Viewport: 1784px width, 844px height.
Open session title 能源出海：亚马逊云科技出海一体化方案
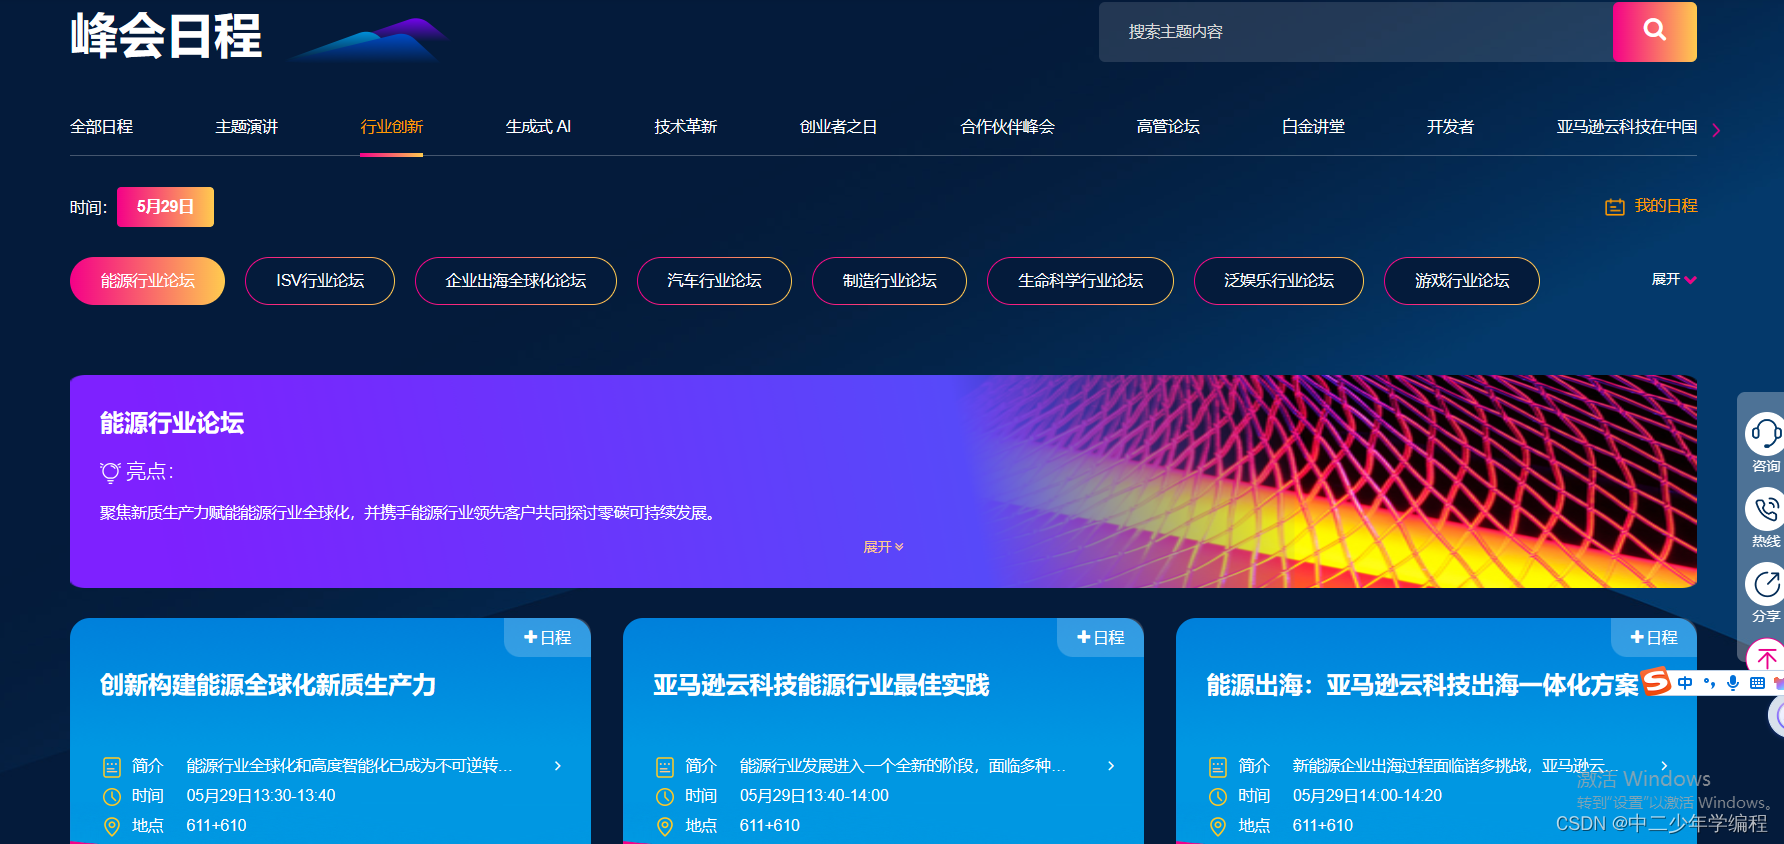[1422, 685]
